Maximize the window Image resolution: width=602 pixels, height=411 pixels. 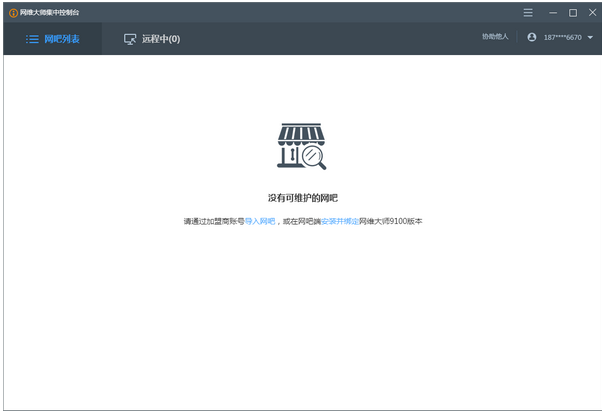point(573,13)
